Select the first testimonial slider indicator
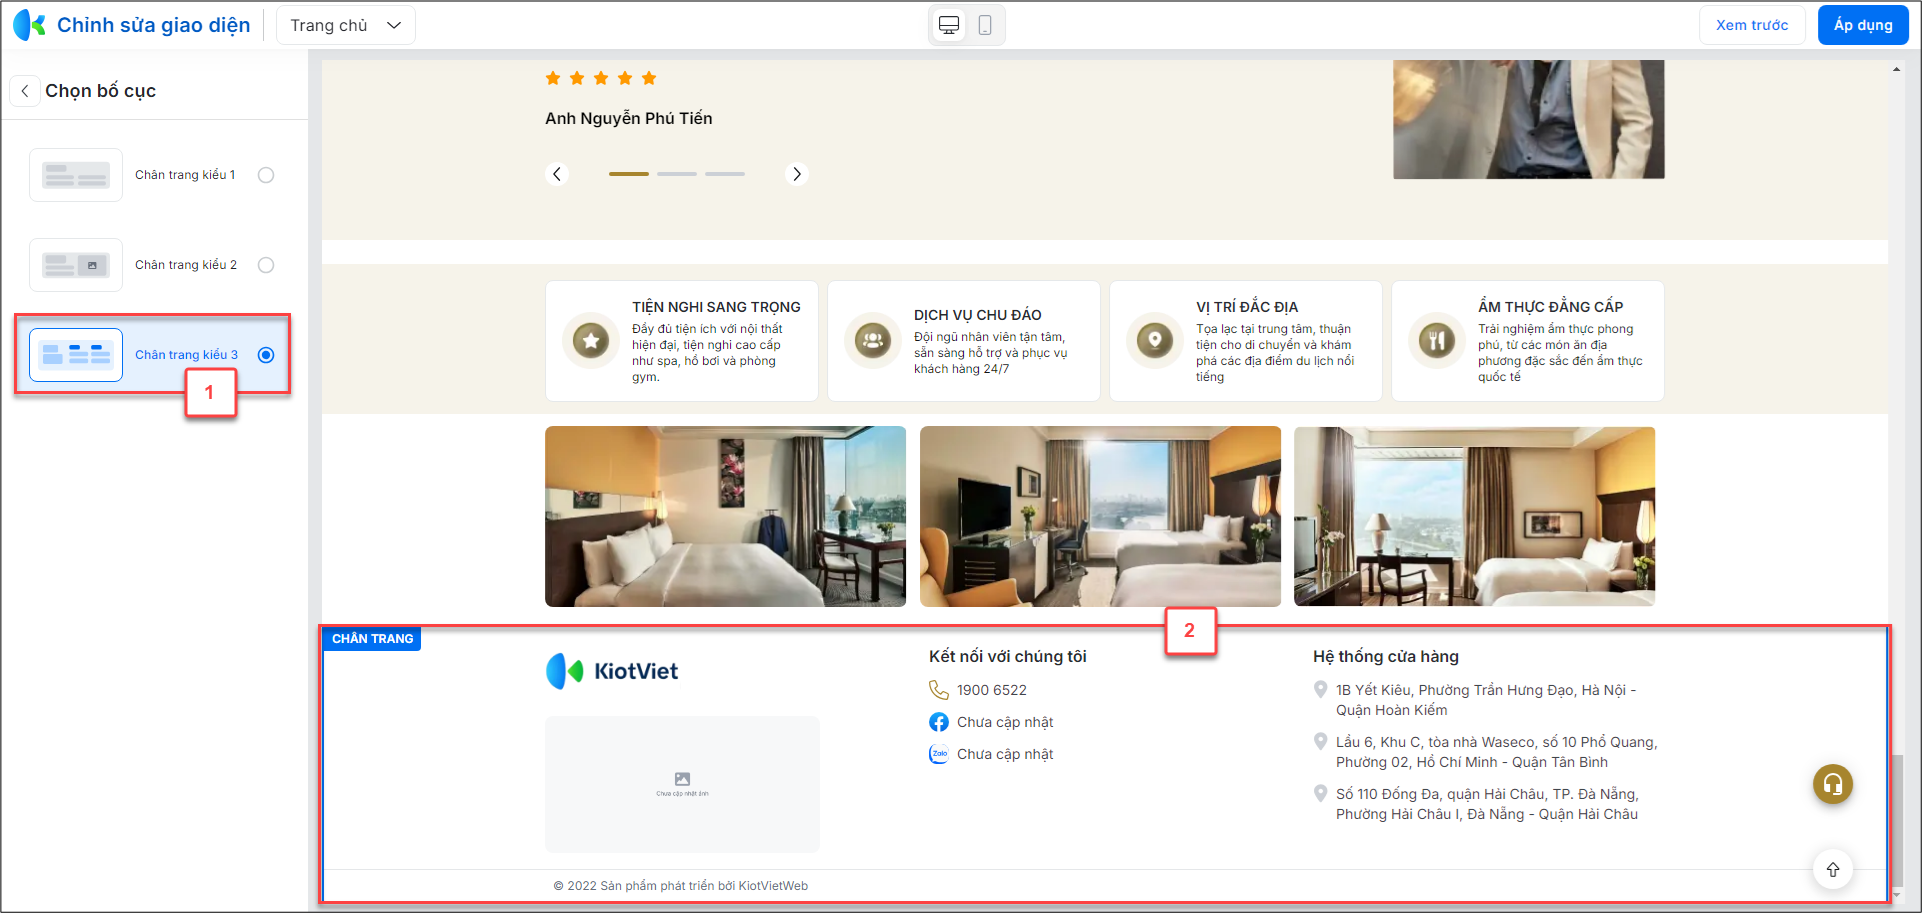 629,174
